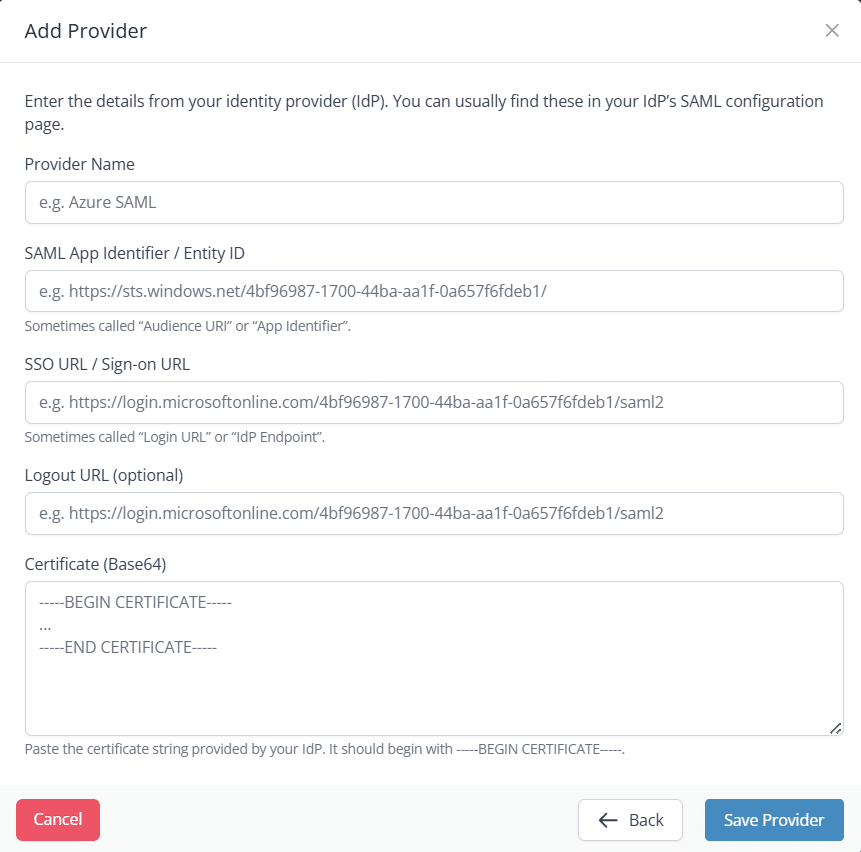
Task: Click the IdP instructions paragraph
Action: coord(423,112)
